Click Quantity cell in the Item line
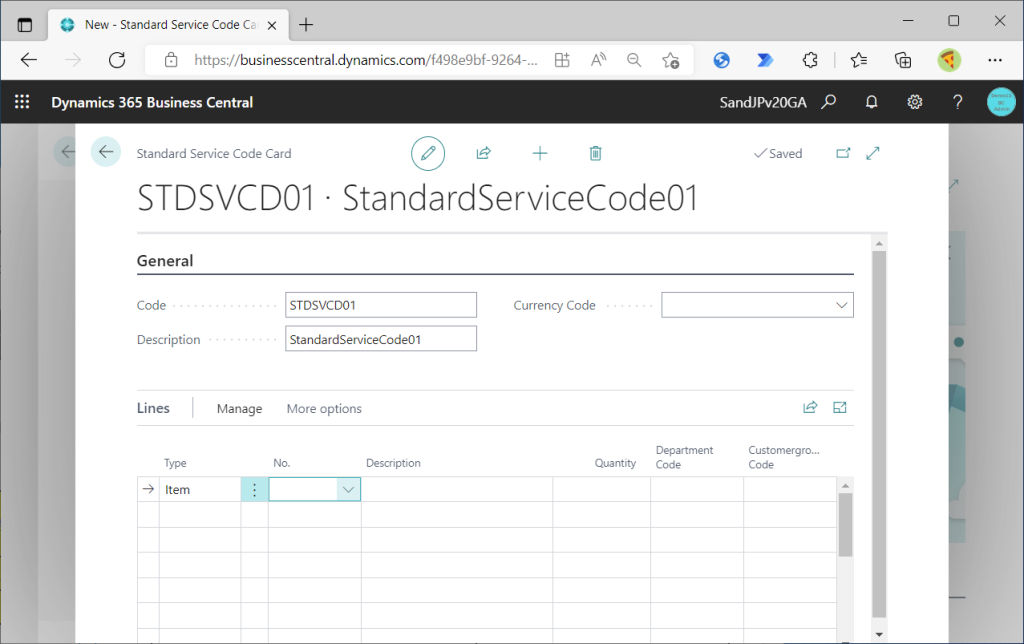Viewport: 1024px width, 644px height. coord(601,489)
